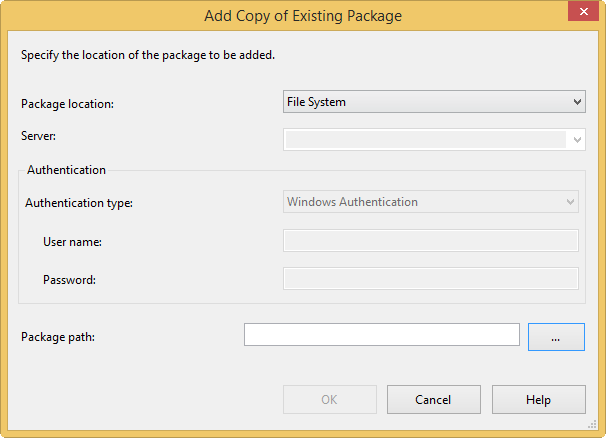Click the "Package location:" label
The image size is (606, 438).
pyautogui.click(x=67, y=103)
